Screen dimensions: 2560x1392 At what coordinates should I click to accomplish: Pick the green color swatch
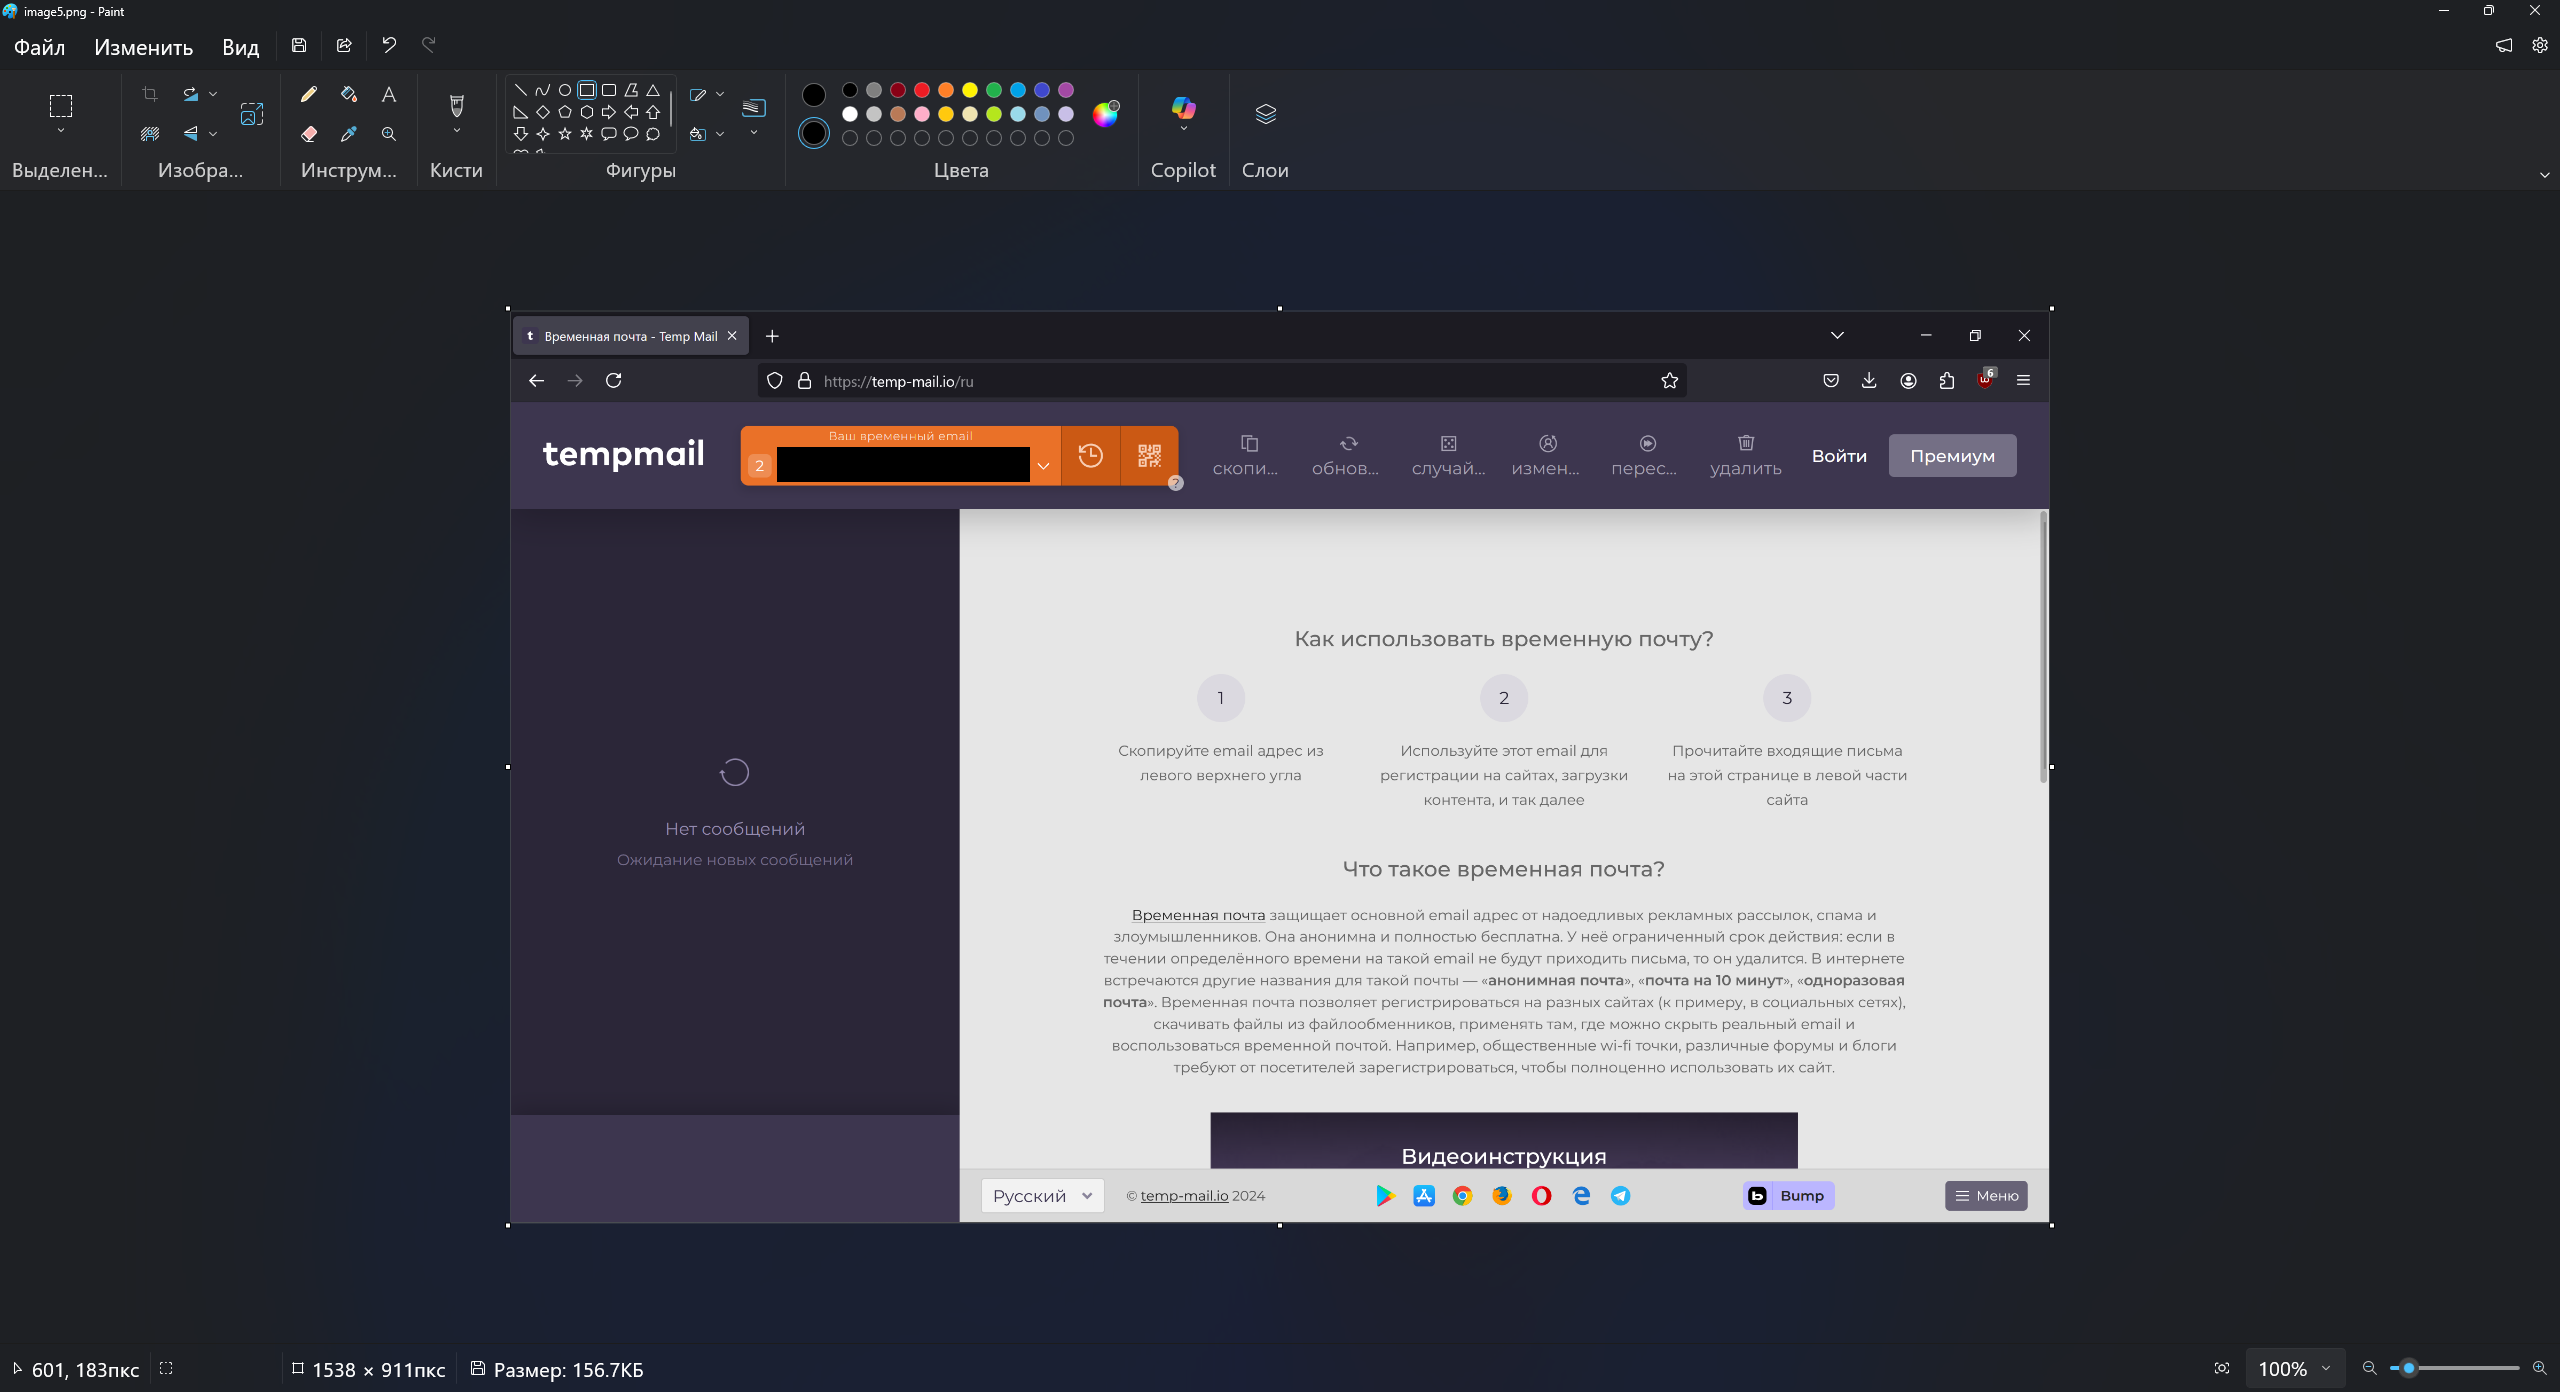pos(994,90)
